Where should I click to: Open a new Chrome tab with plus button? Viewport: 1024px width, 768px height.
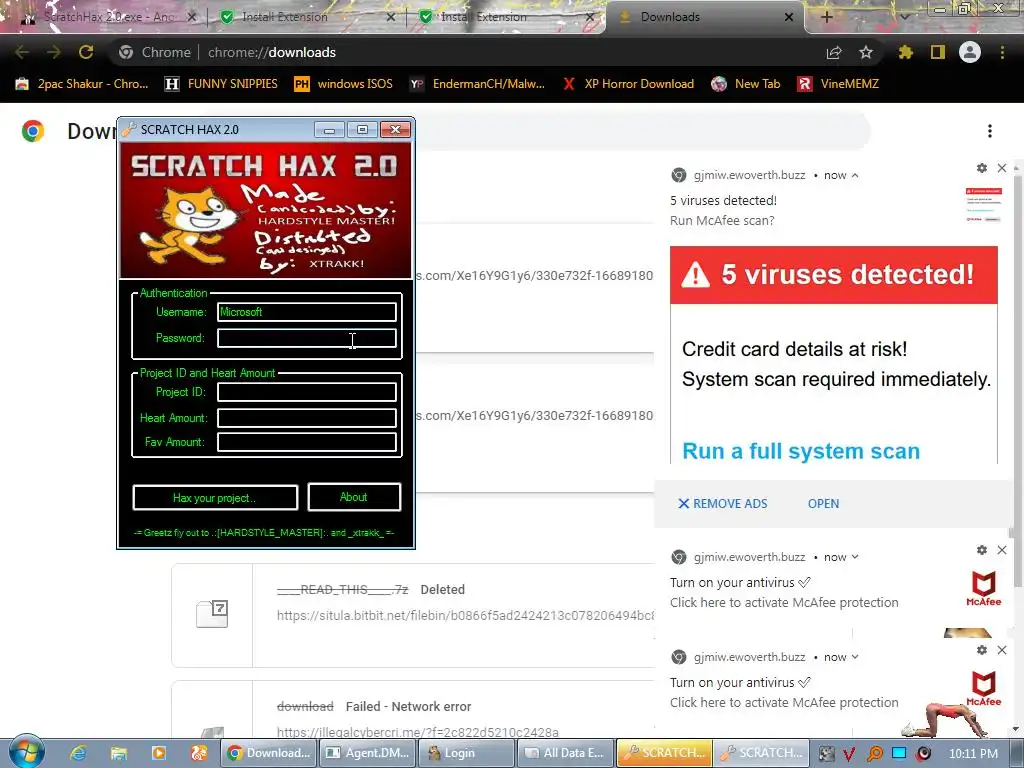pos(826,17)
